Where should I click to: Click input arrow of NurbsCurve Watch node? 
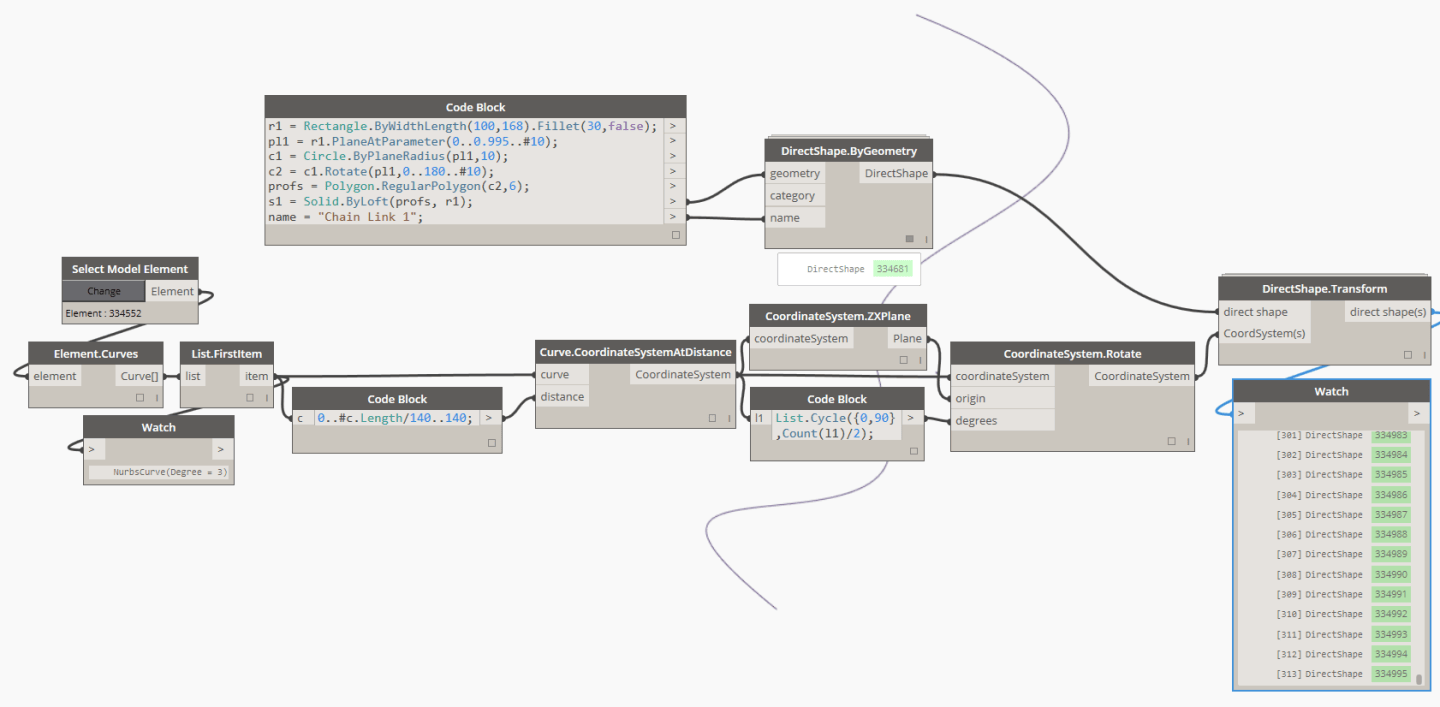click(x=94, y=450)
